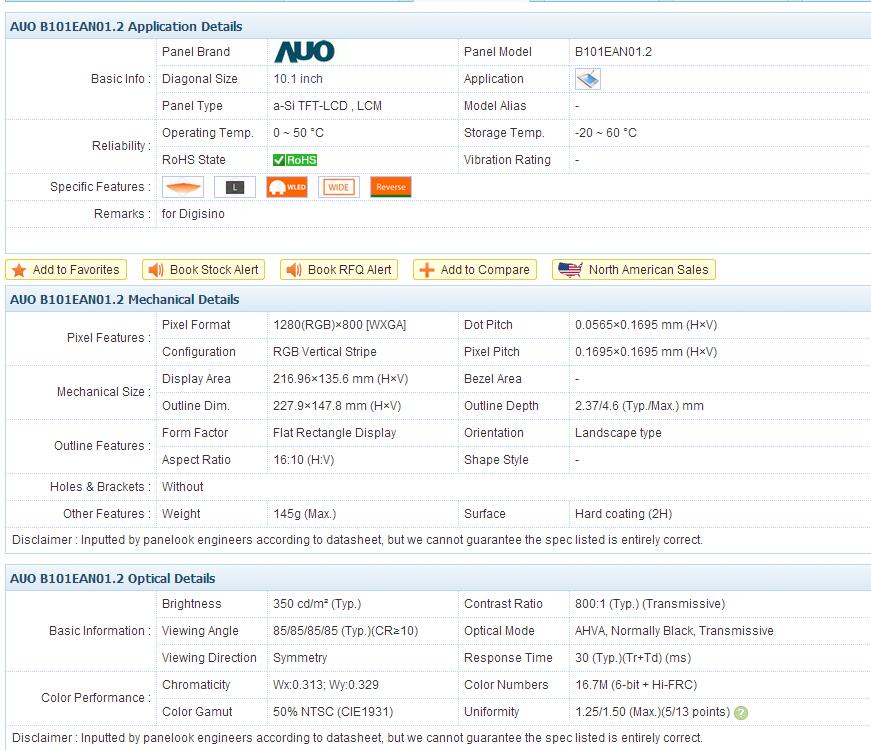Click the orange slim panel feature icon
This screenshot has height=750, width=871.
(183, 187)
